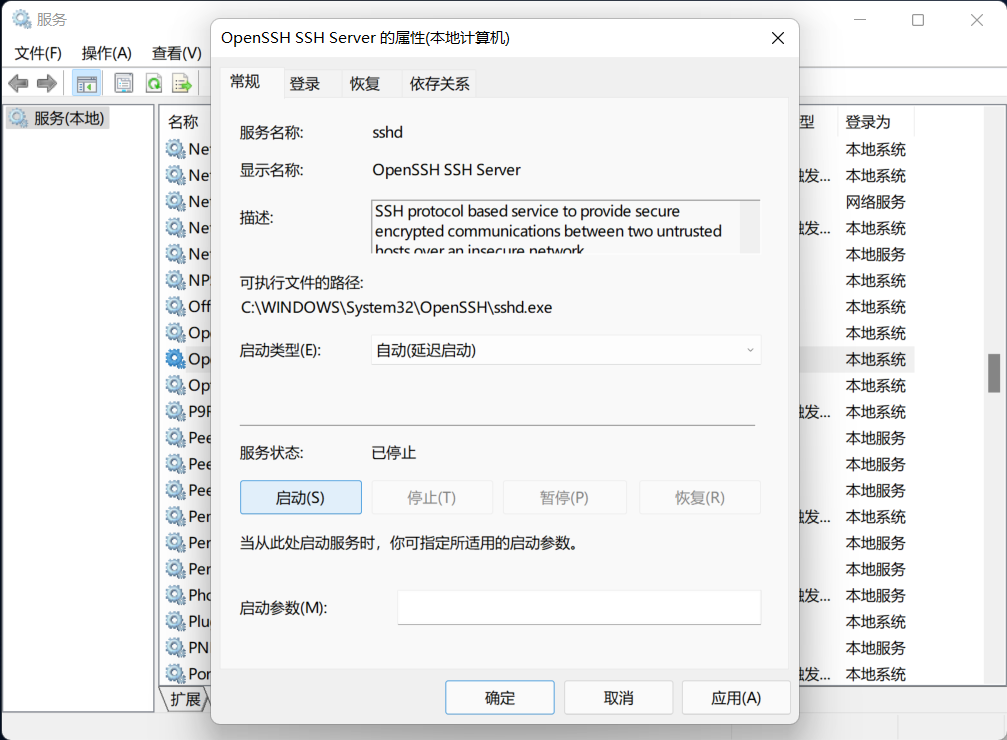
Task: Switch to the 依存关系 tab
Action: 439,84
